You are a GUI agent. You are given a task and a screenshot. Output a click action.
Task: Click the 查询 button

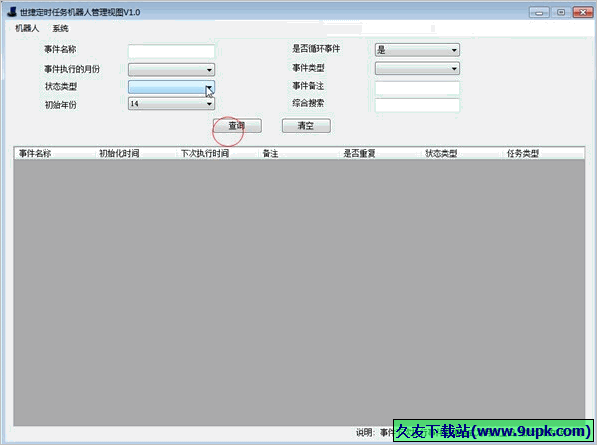pyautogui.click(x=237, y=126)
